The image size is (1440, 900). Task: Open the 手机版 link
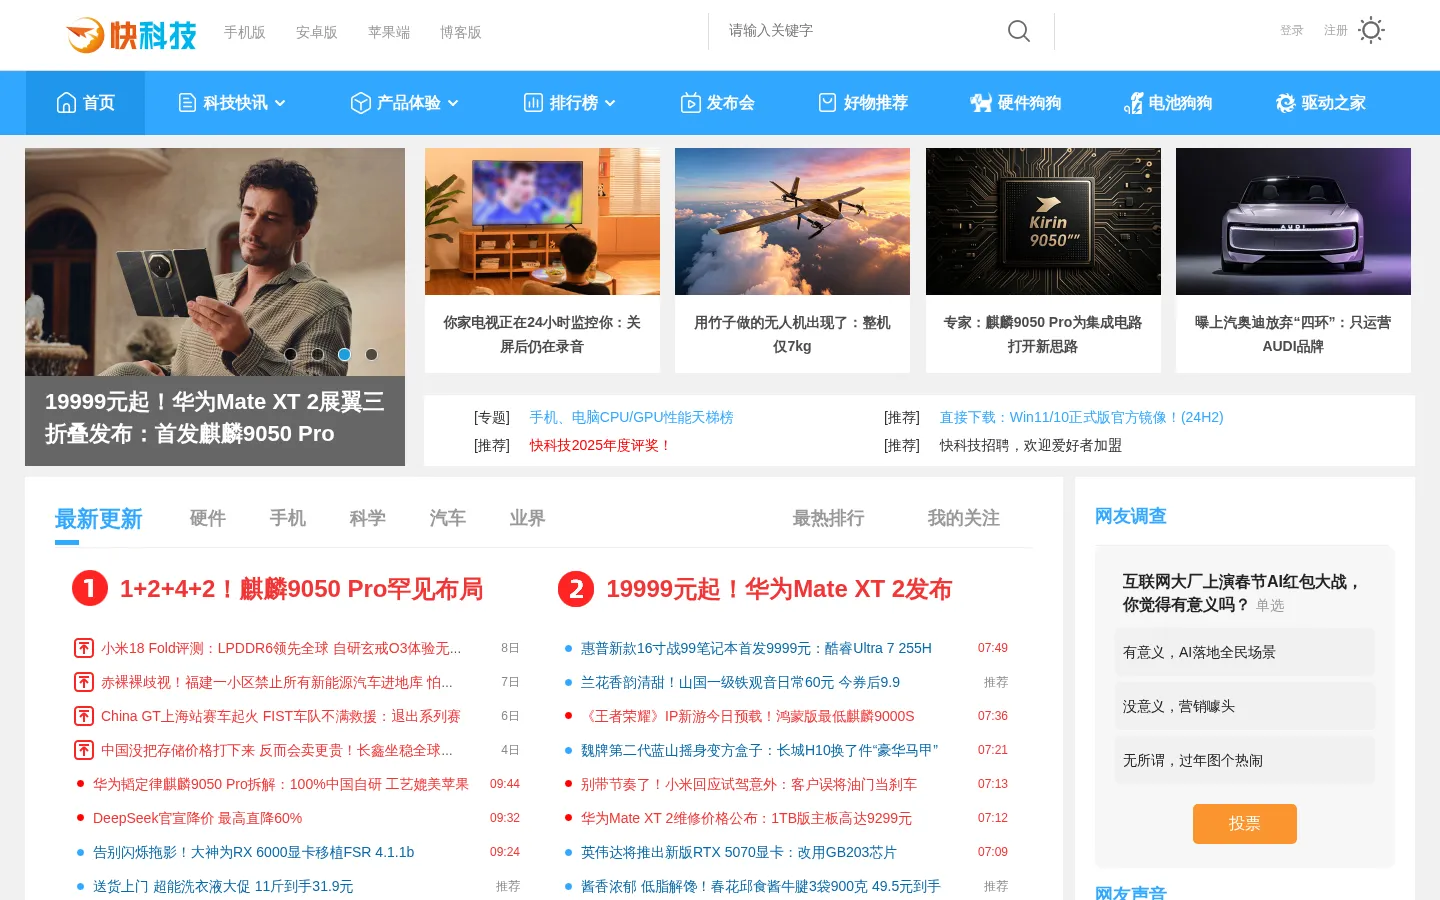tap(245, 32)
